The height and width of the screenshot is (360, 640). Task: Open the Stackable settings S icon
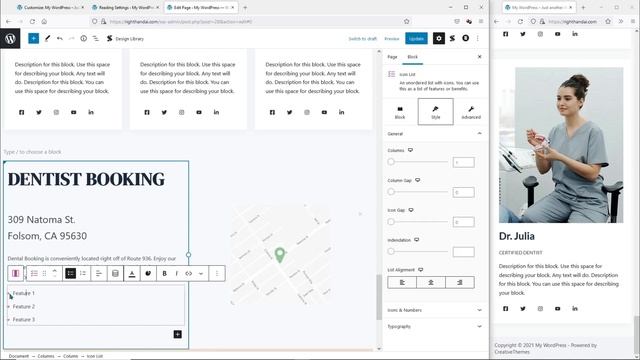coord(452,38)
